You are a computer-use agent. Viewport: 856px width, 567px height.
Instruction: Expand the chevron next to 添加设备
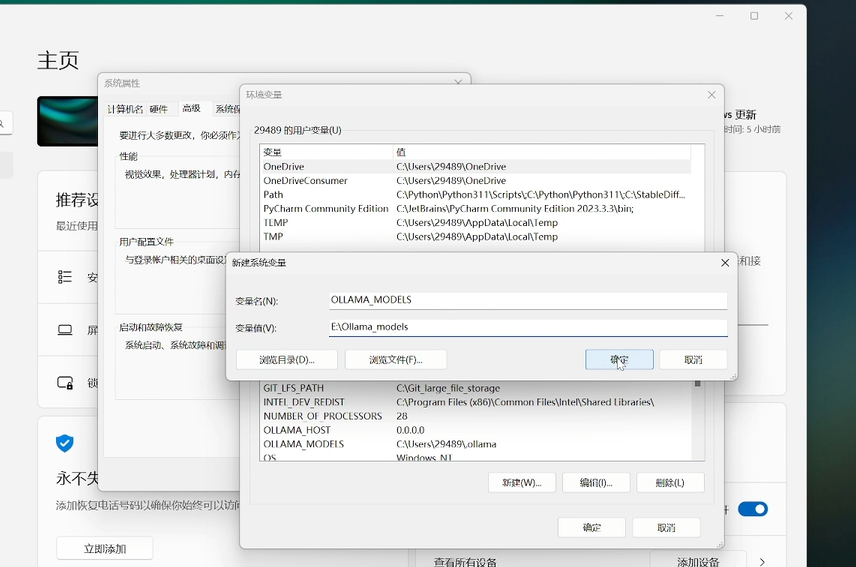click(x=763, y=562)
